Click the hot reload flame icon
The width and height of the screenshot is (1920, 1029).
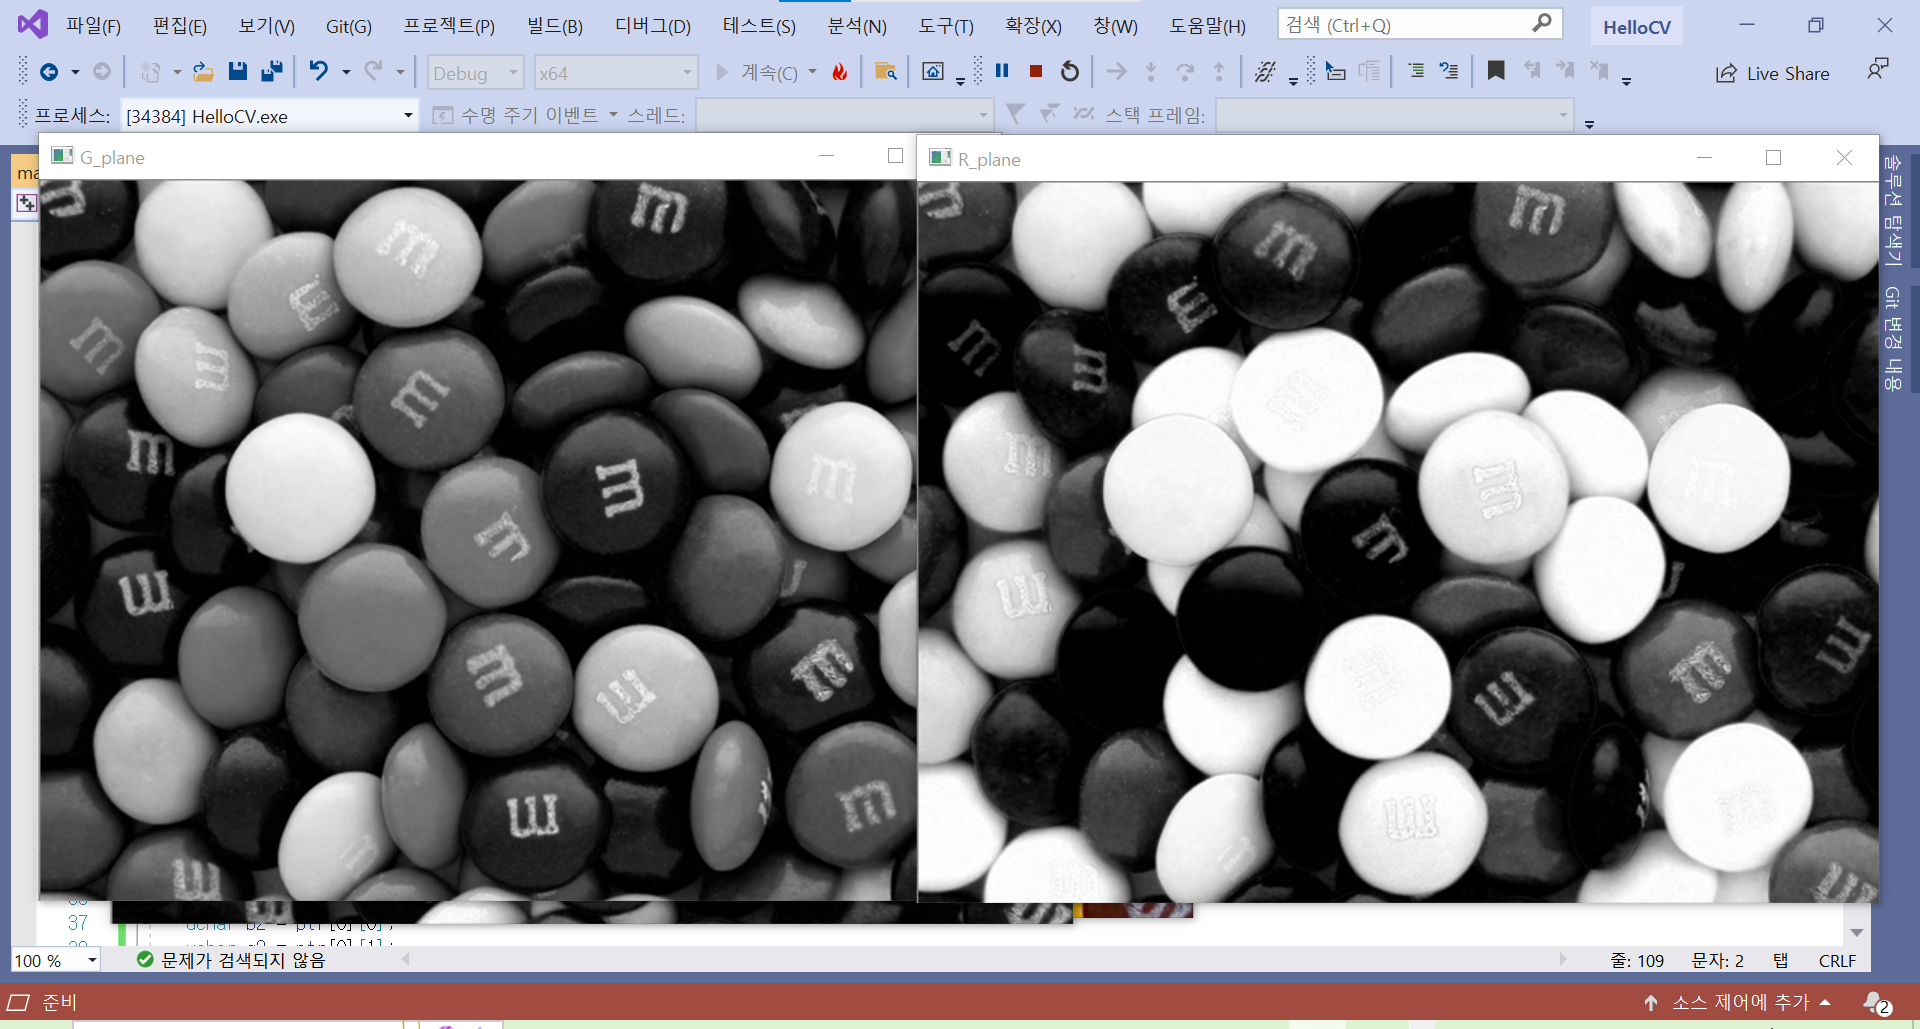tap(840, 72)
